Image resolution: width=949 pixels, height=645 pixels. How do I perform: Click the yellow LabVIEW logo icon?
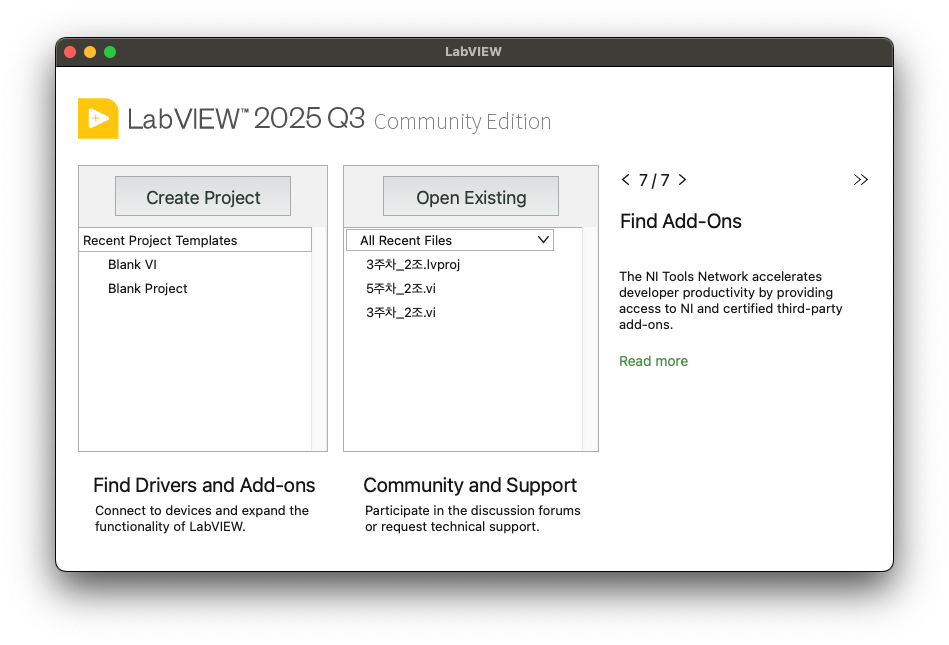(x=98, y=119)
